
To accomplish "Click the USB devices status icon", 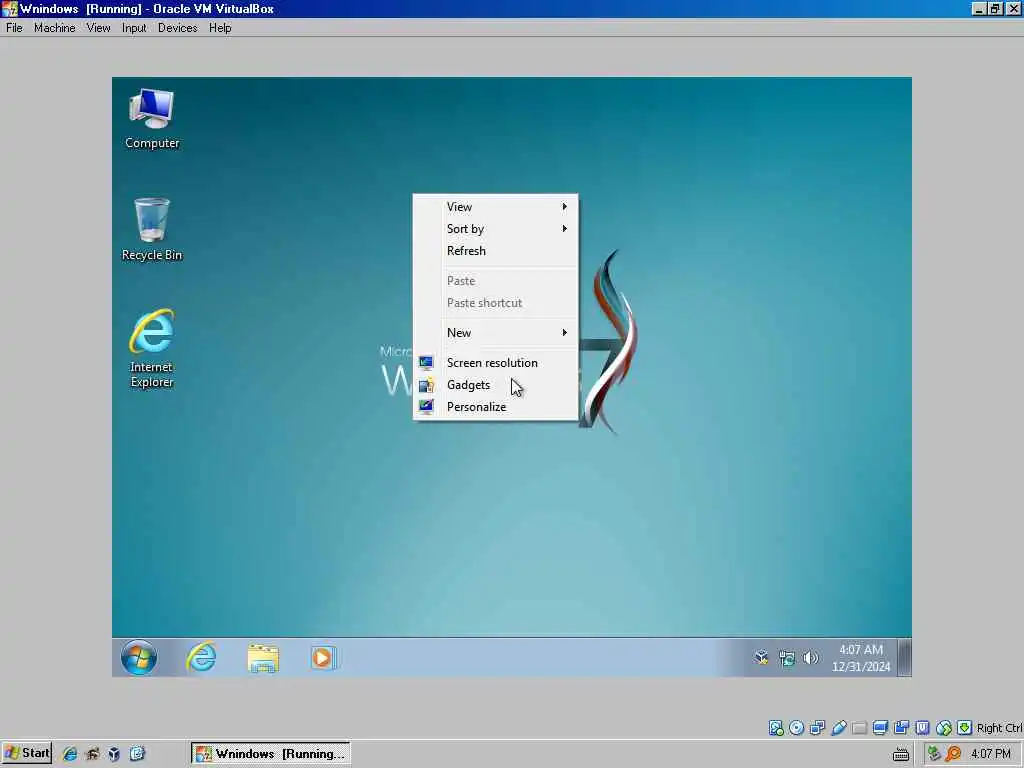I will pyautogui.click(x=839, y=728).
